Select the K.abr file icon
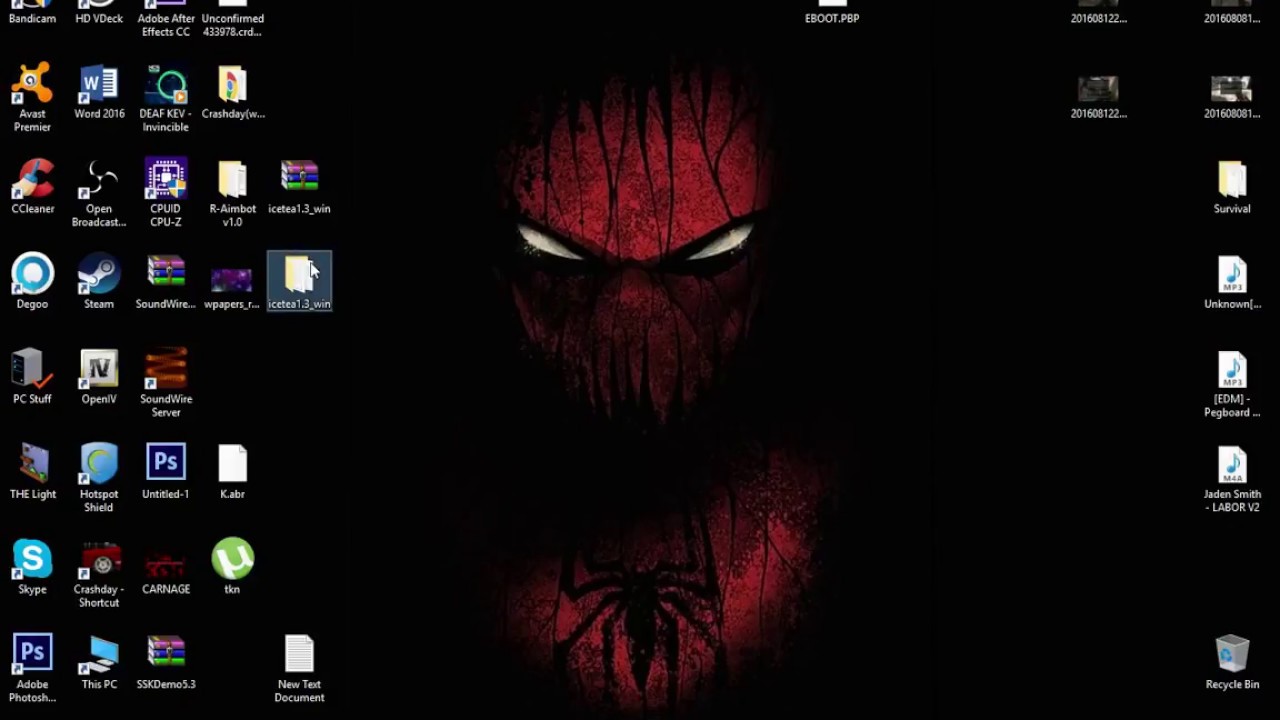This screenshot has height=720, width=1280. click(232, 472)
